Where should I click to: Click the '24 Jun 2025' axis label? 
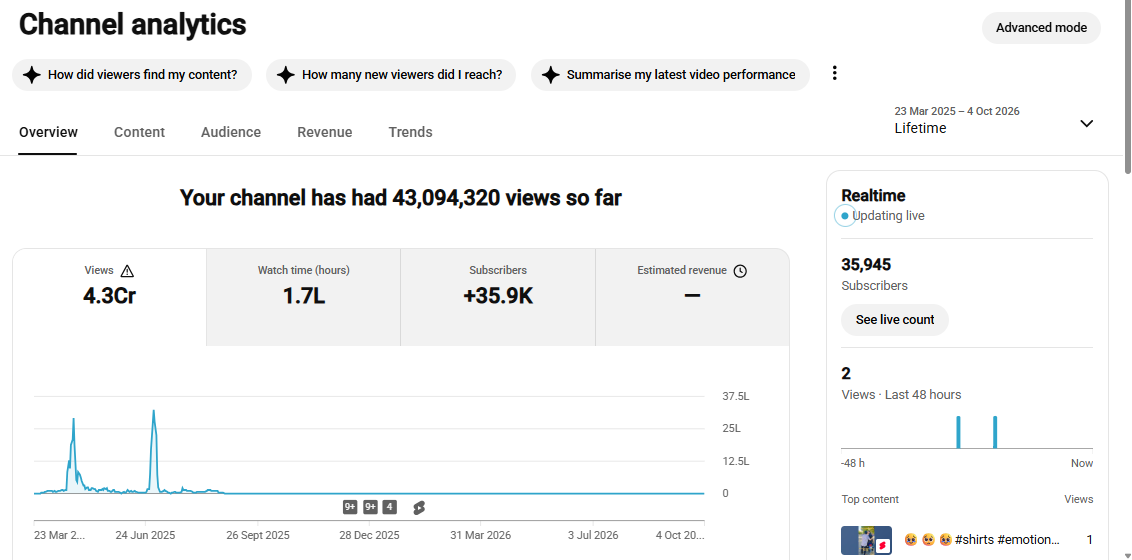(145, 535)
